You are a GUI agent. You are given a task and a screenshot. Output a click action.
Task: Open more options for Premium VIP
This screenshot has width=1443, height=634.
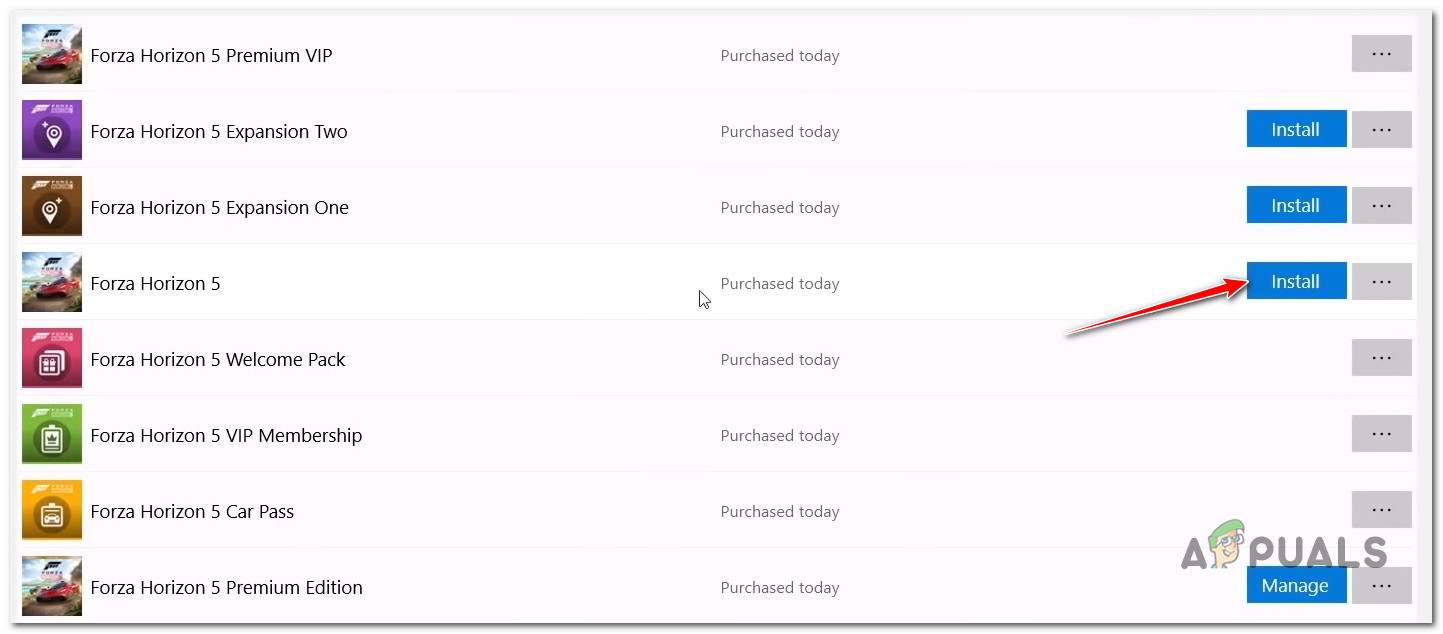pyautogui.click(x=1382, y=54)
